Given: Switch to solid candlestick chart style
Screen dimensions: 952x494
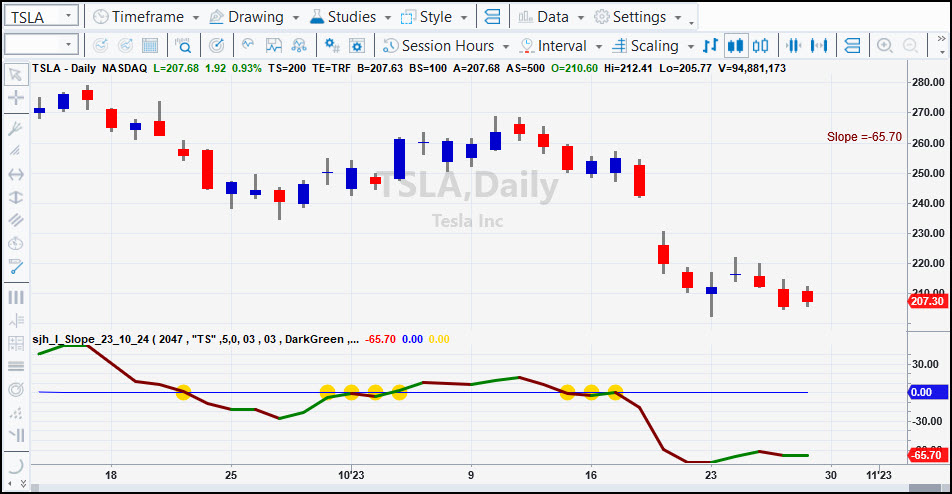Looking at the screenshot, I should coord(735,46).
